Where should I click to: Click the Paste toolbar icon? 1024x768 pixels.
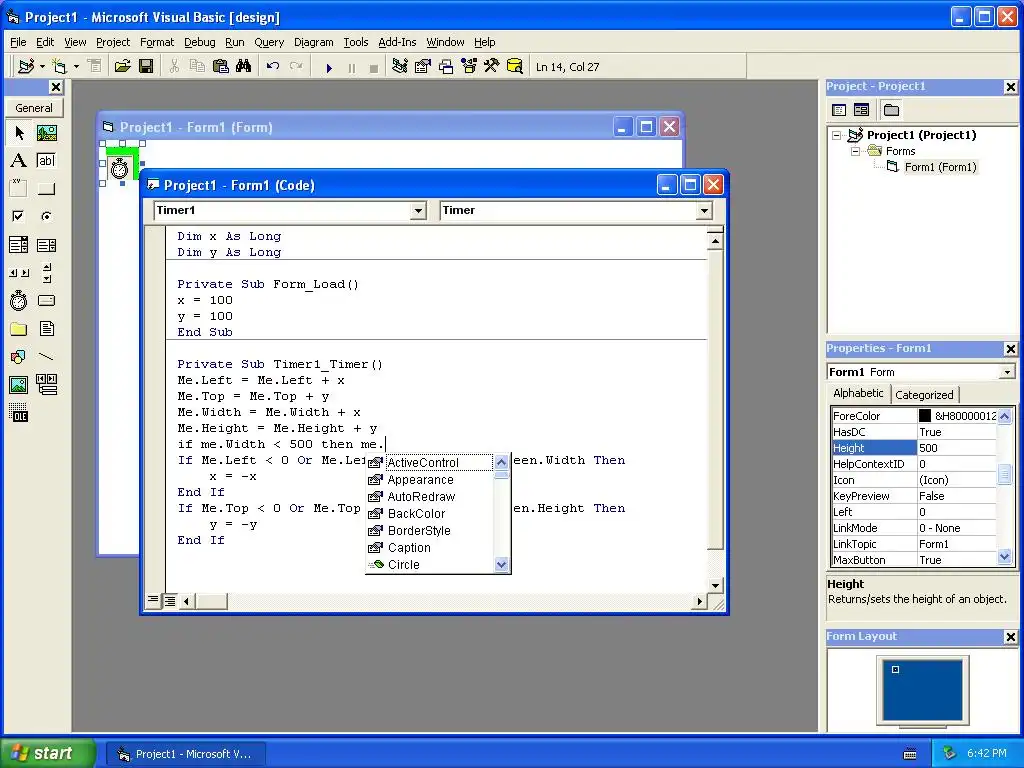[221, 67]
